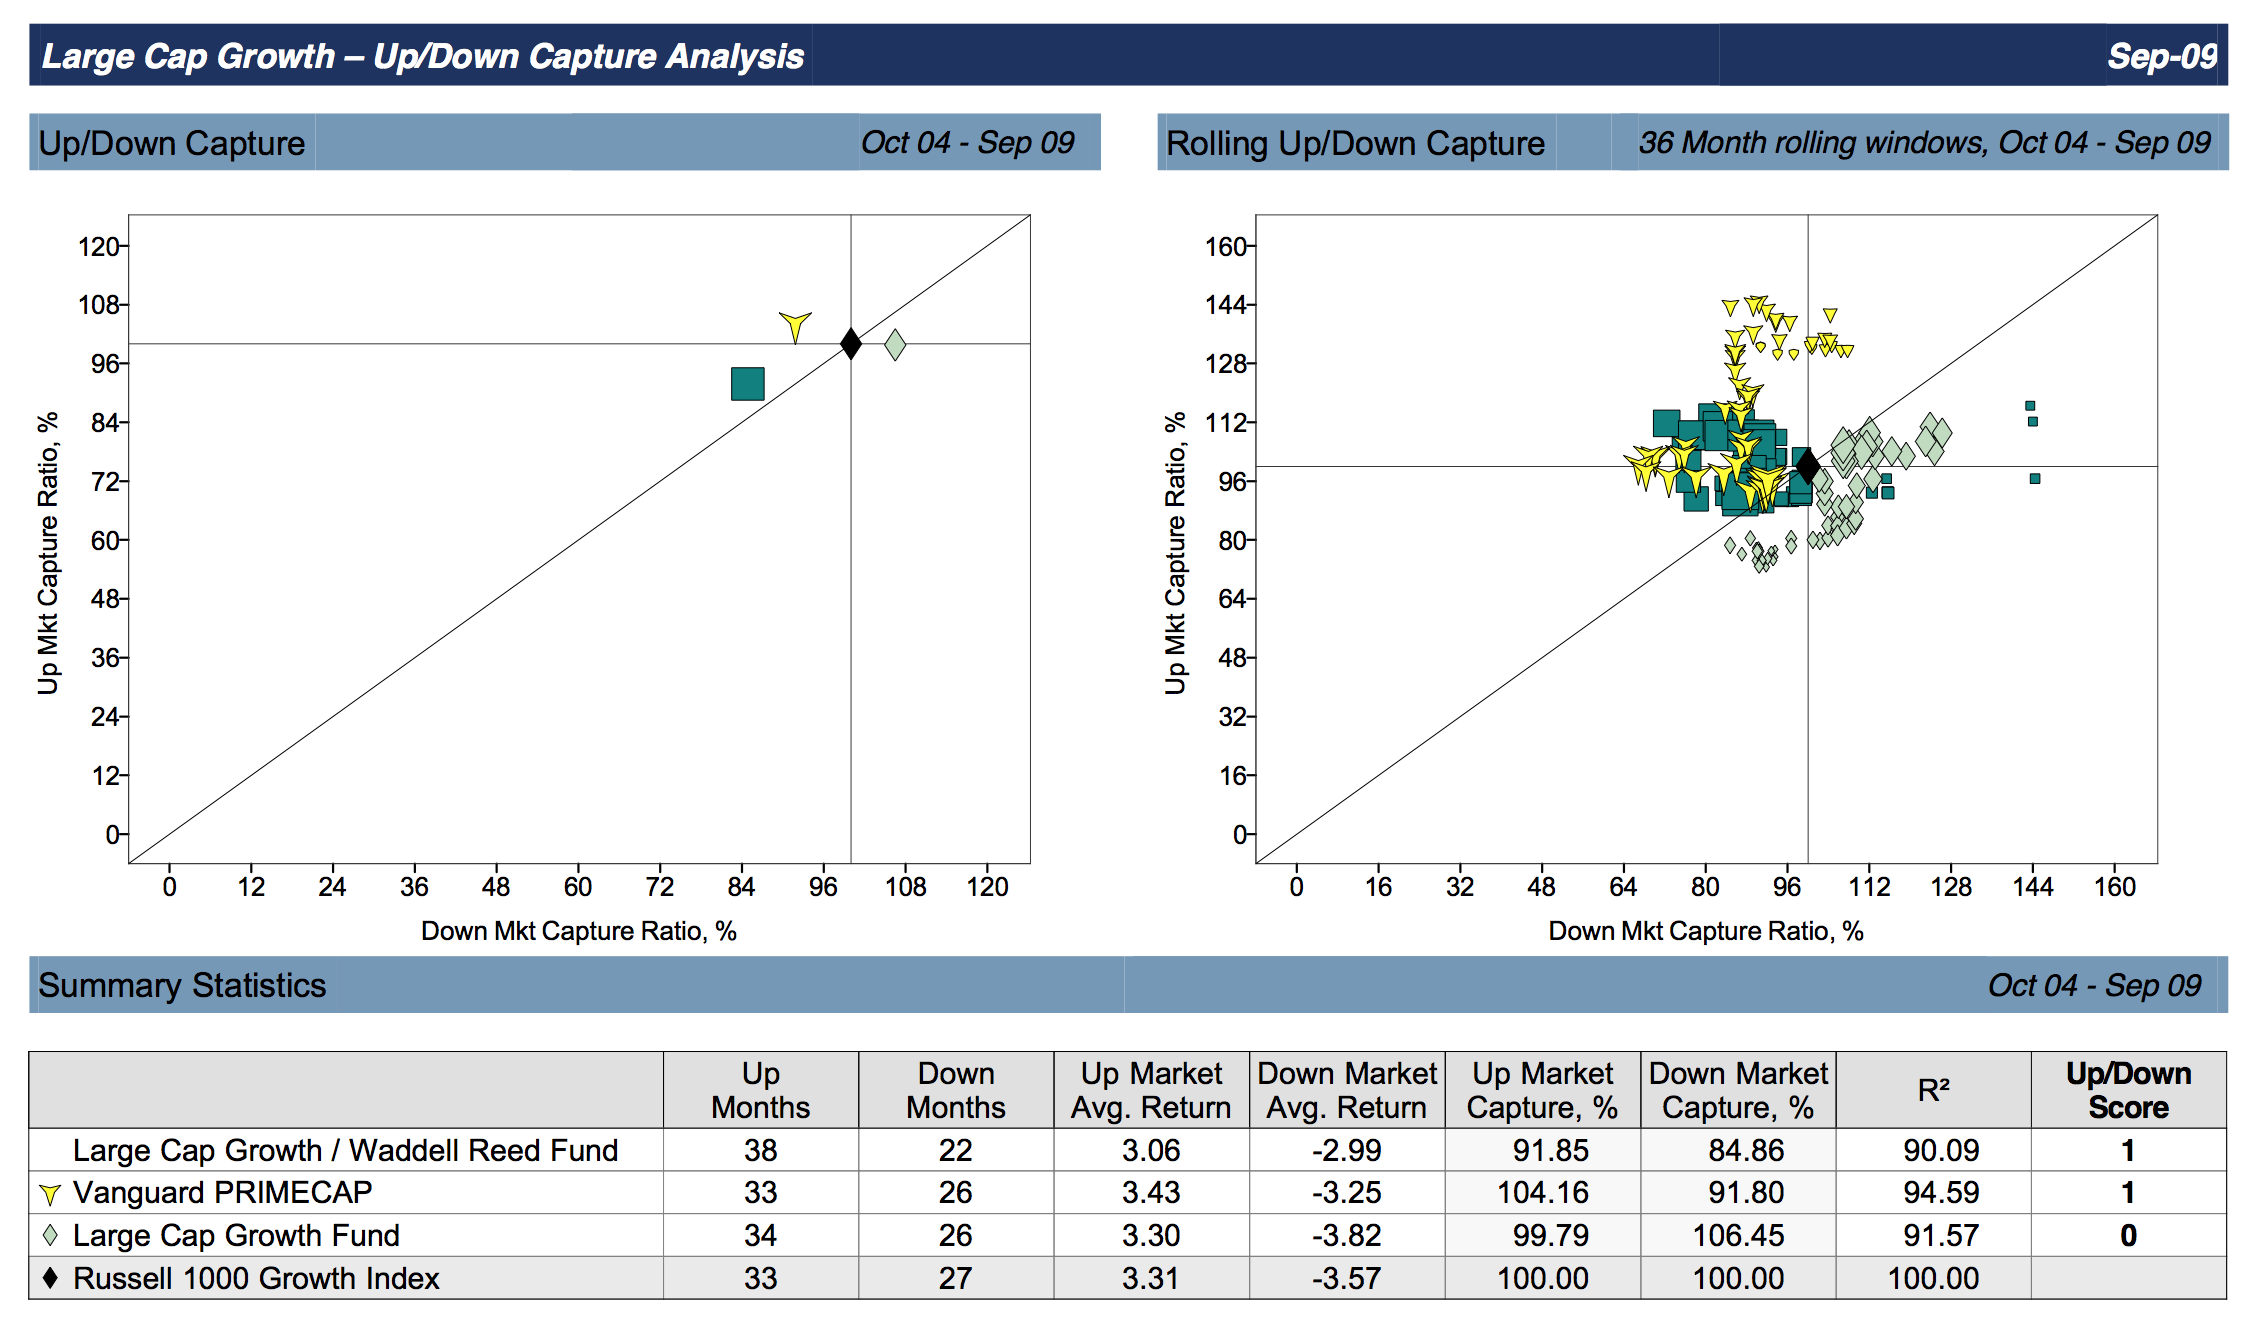Click the green diamond legend icon beside Large Cap Growth Fund
The height and width of the screenshot is (1324, 2250).
(x=50, y=1236)
